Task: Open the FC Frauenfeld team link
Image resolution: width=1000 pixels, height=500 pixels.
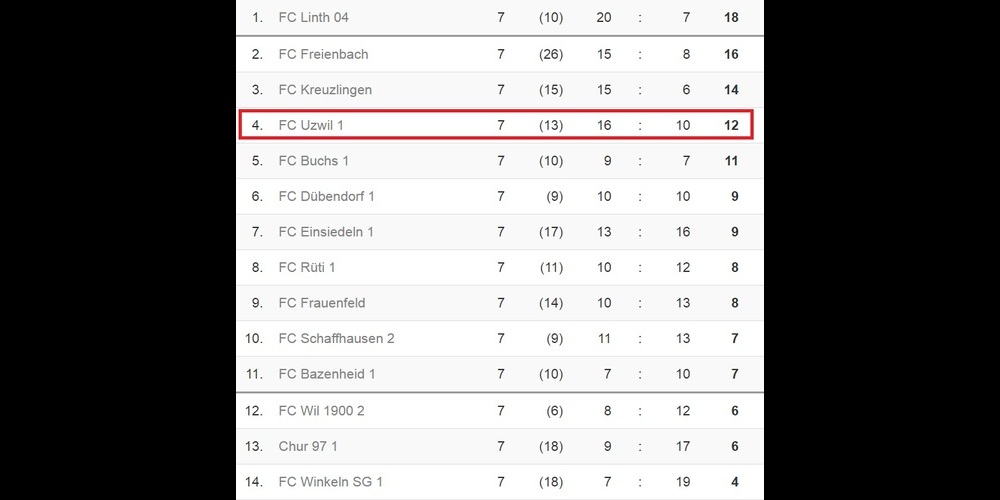Action: (x=322, y=303)
